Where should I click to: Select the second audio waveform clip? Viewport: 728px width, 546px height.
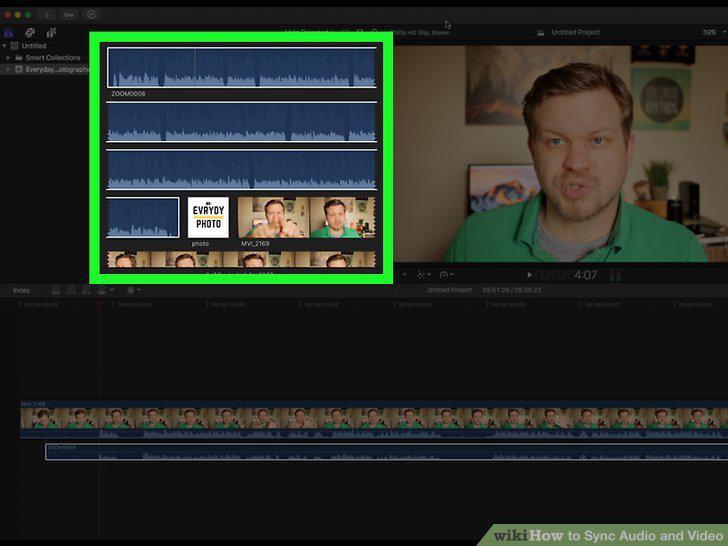[x=241, y=122]
